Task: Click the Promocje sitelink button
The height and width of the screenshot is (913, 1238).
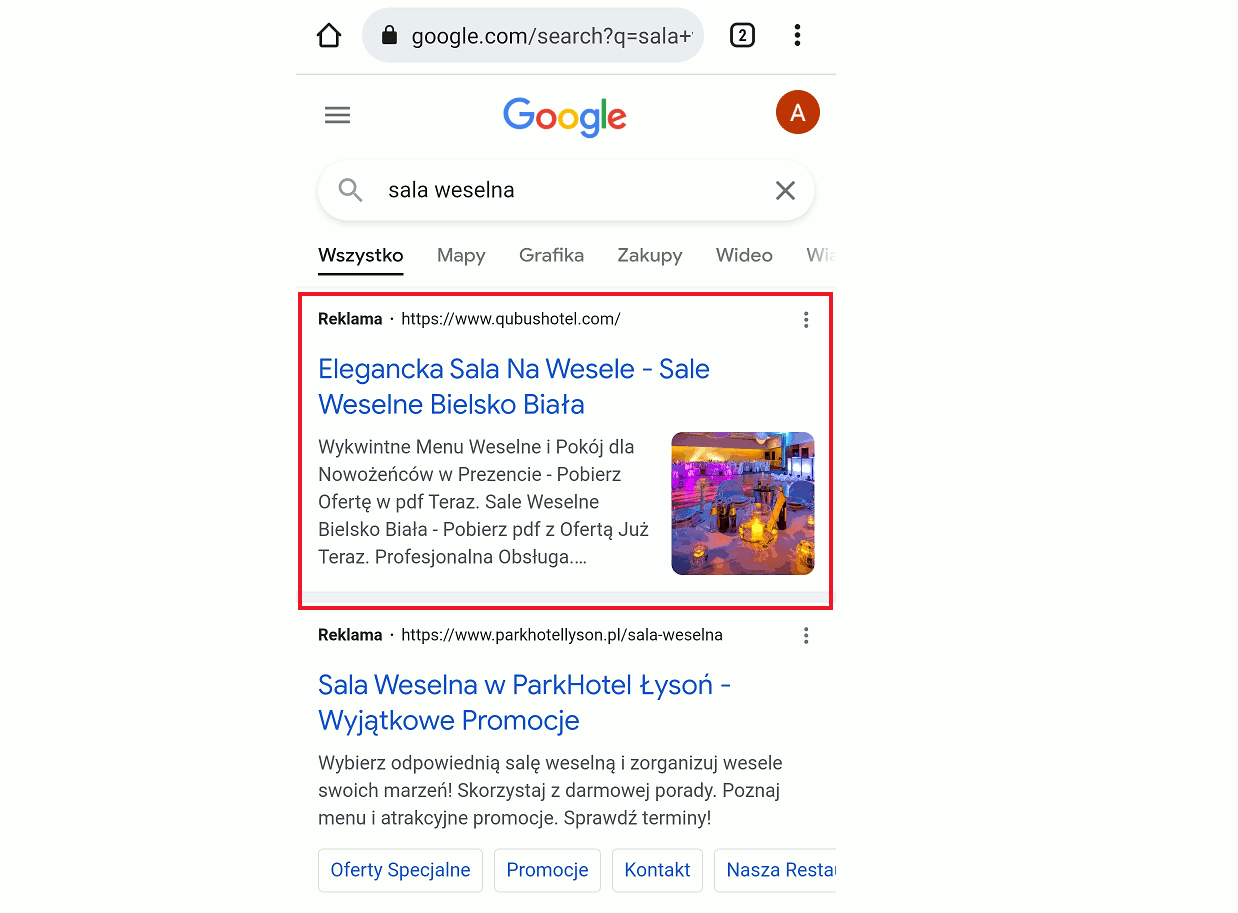Action: click(x=547, y=870)
